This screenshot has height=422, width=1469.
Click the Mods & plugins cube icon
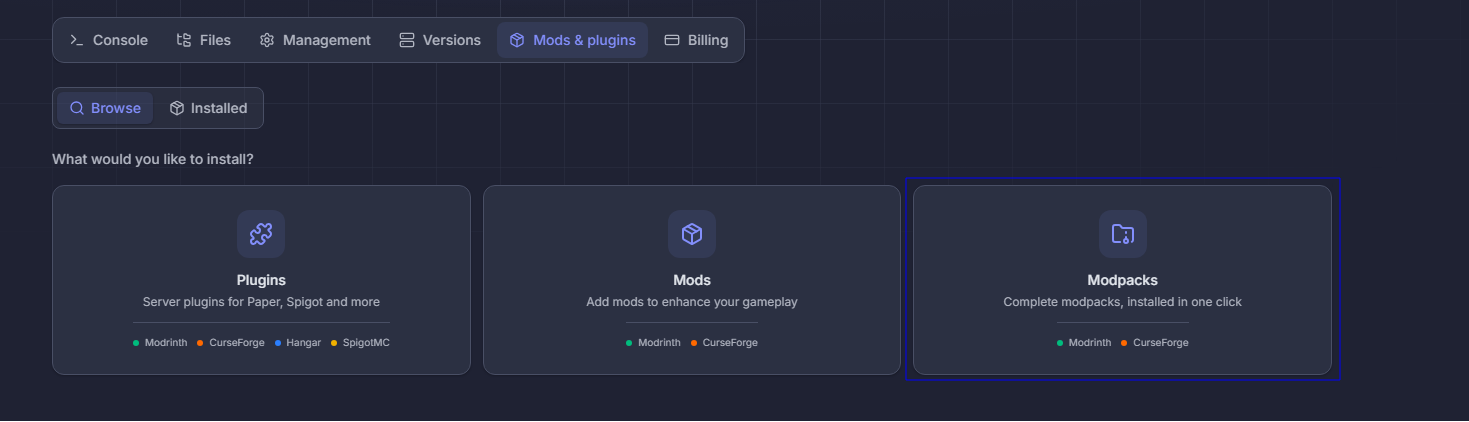pyautogui.click(x=517, y=40)
